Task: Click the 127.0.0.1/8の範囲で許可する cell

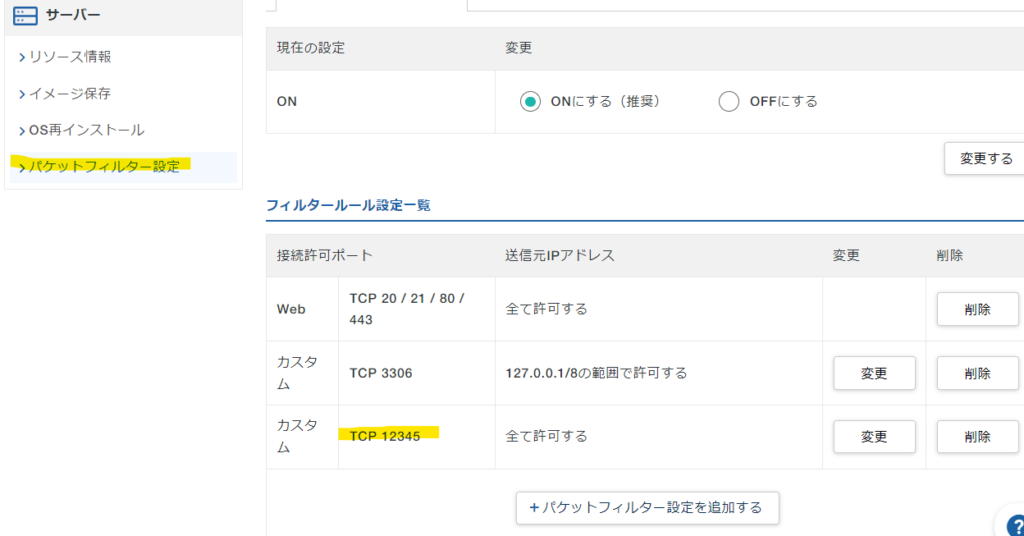Action: [x=597, y=373]
